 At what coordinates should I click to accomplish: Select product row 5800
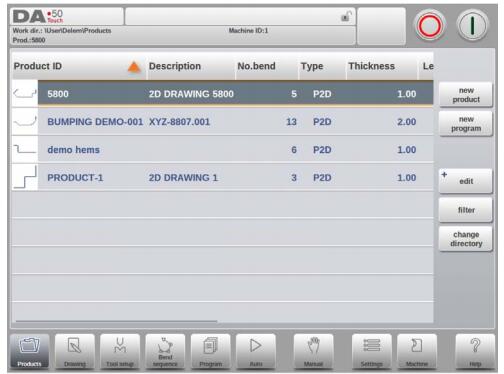tap(223, 94)
